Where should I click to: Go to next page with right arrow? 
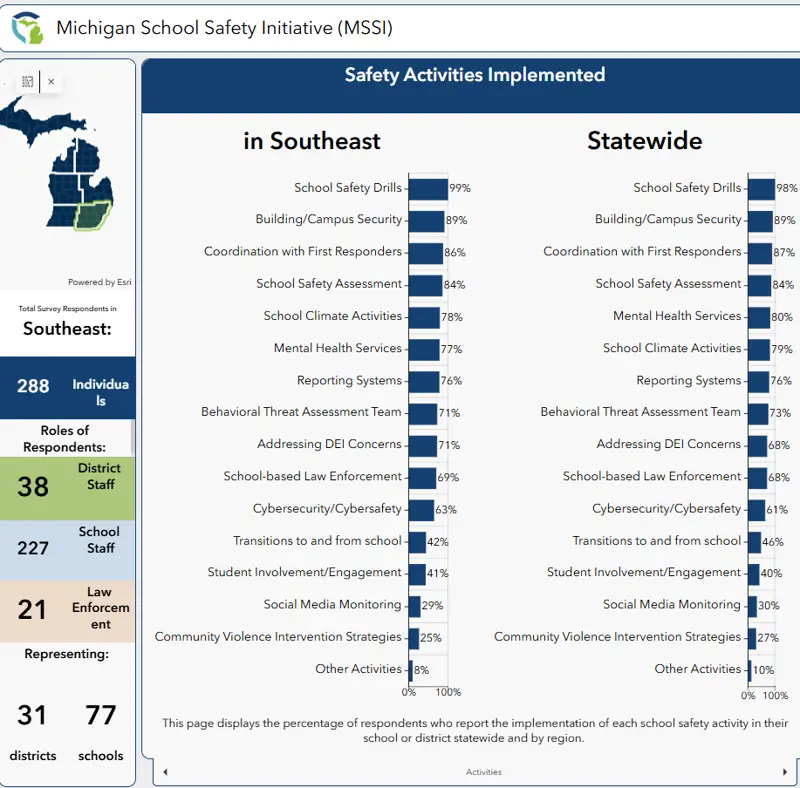click(x=784, y=772)
